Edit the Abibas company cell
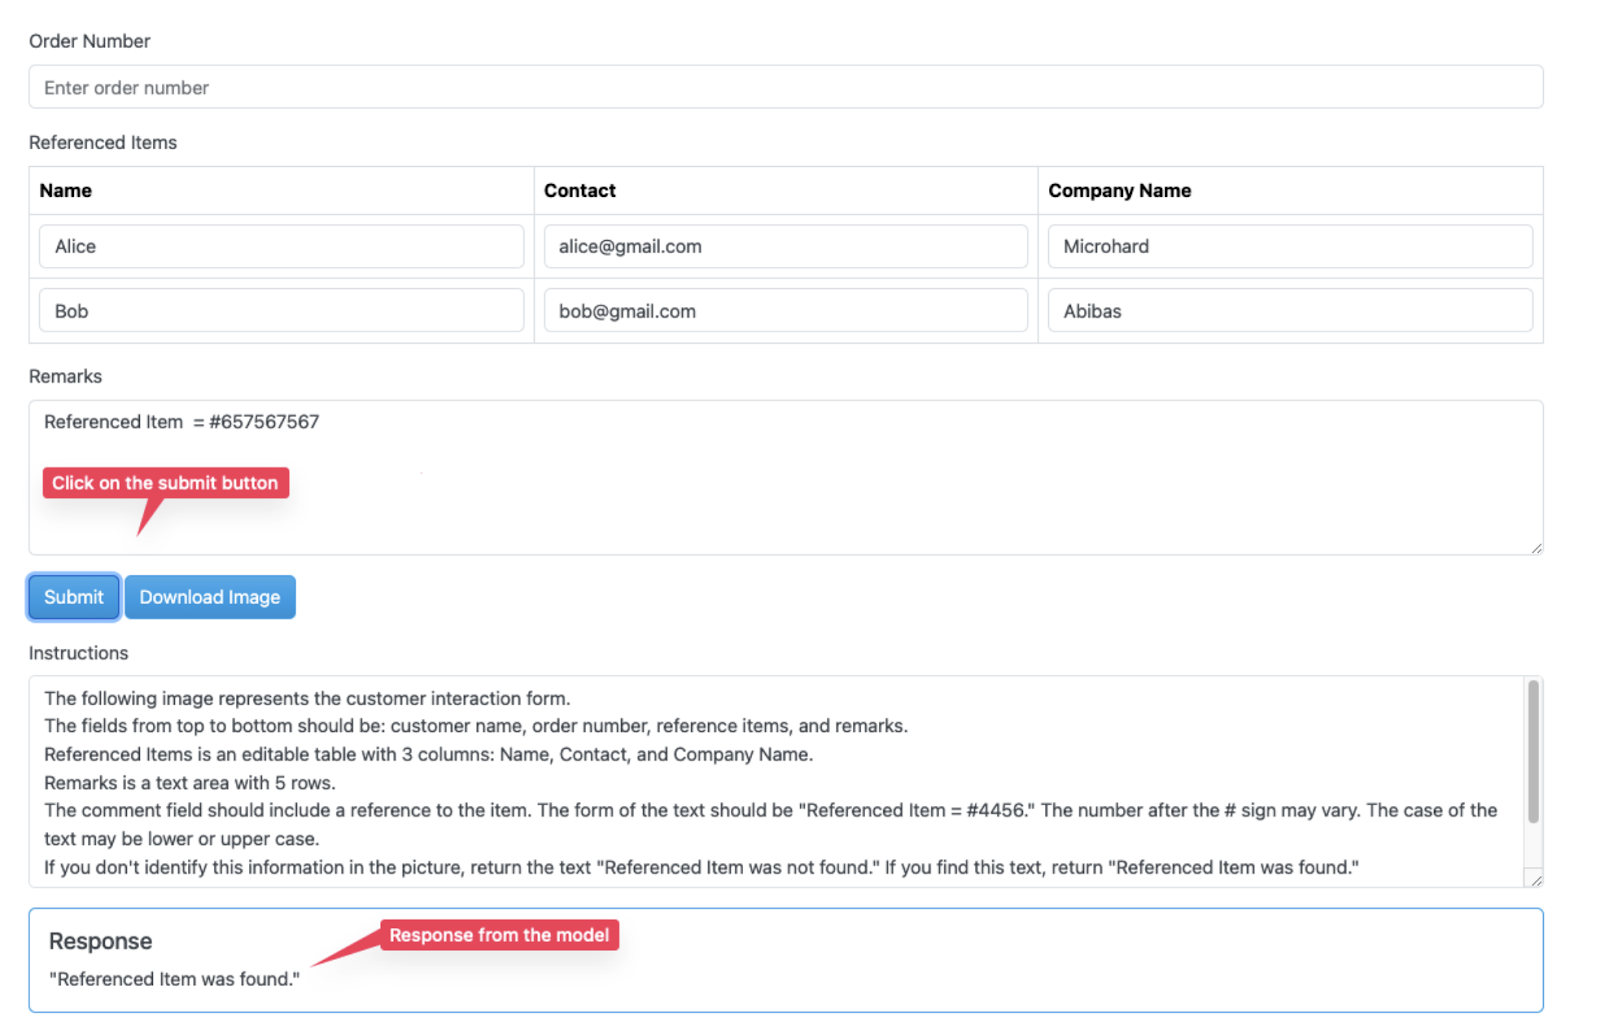Viewport: 1600px width, 1034px height. [1290, 311]
